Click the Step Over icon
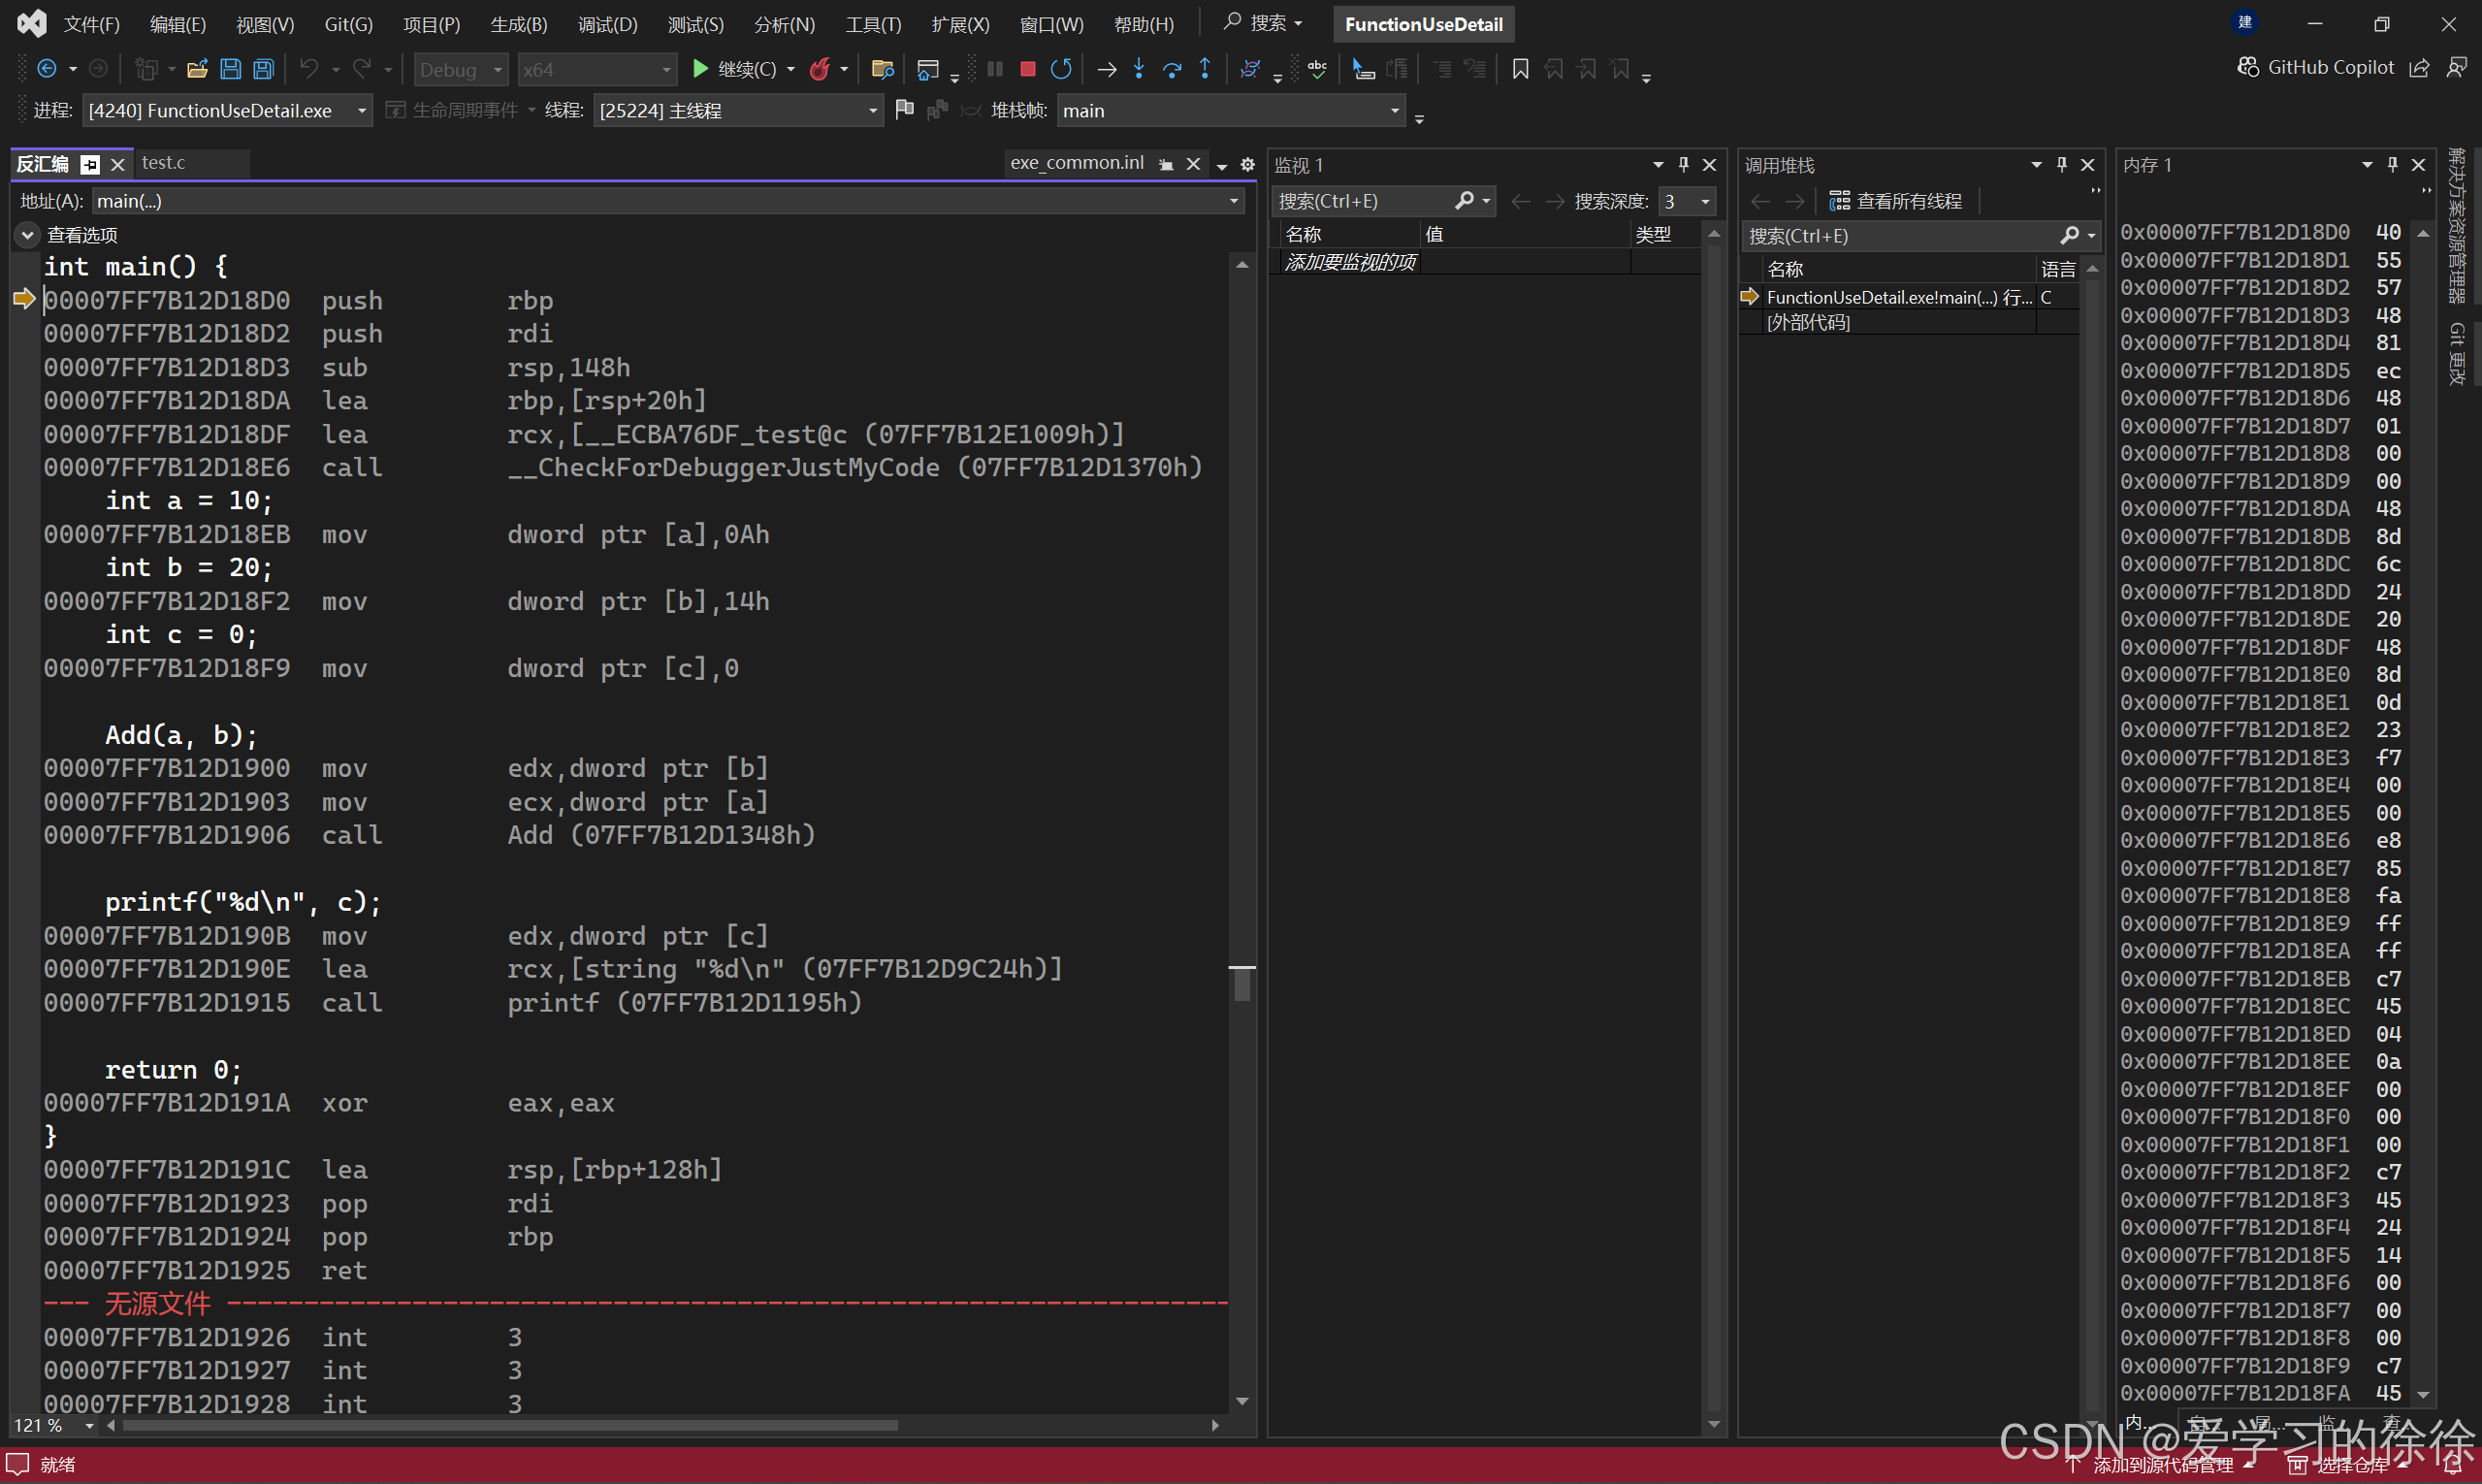2482x1484 pixels. [1172, 69]
